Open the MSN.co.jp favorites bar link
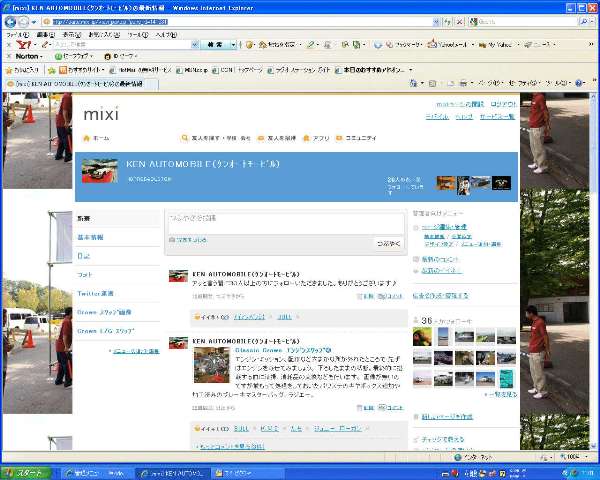This screenshot has width=600, height=480. click(192, 70)
